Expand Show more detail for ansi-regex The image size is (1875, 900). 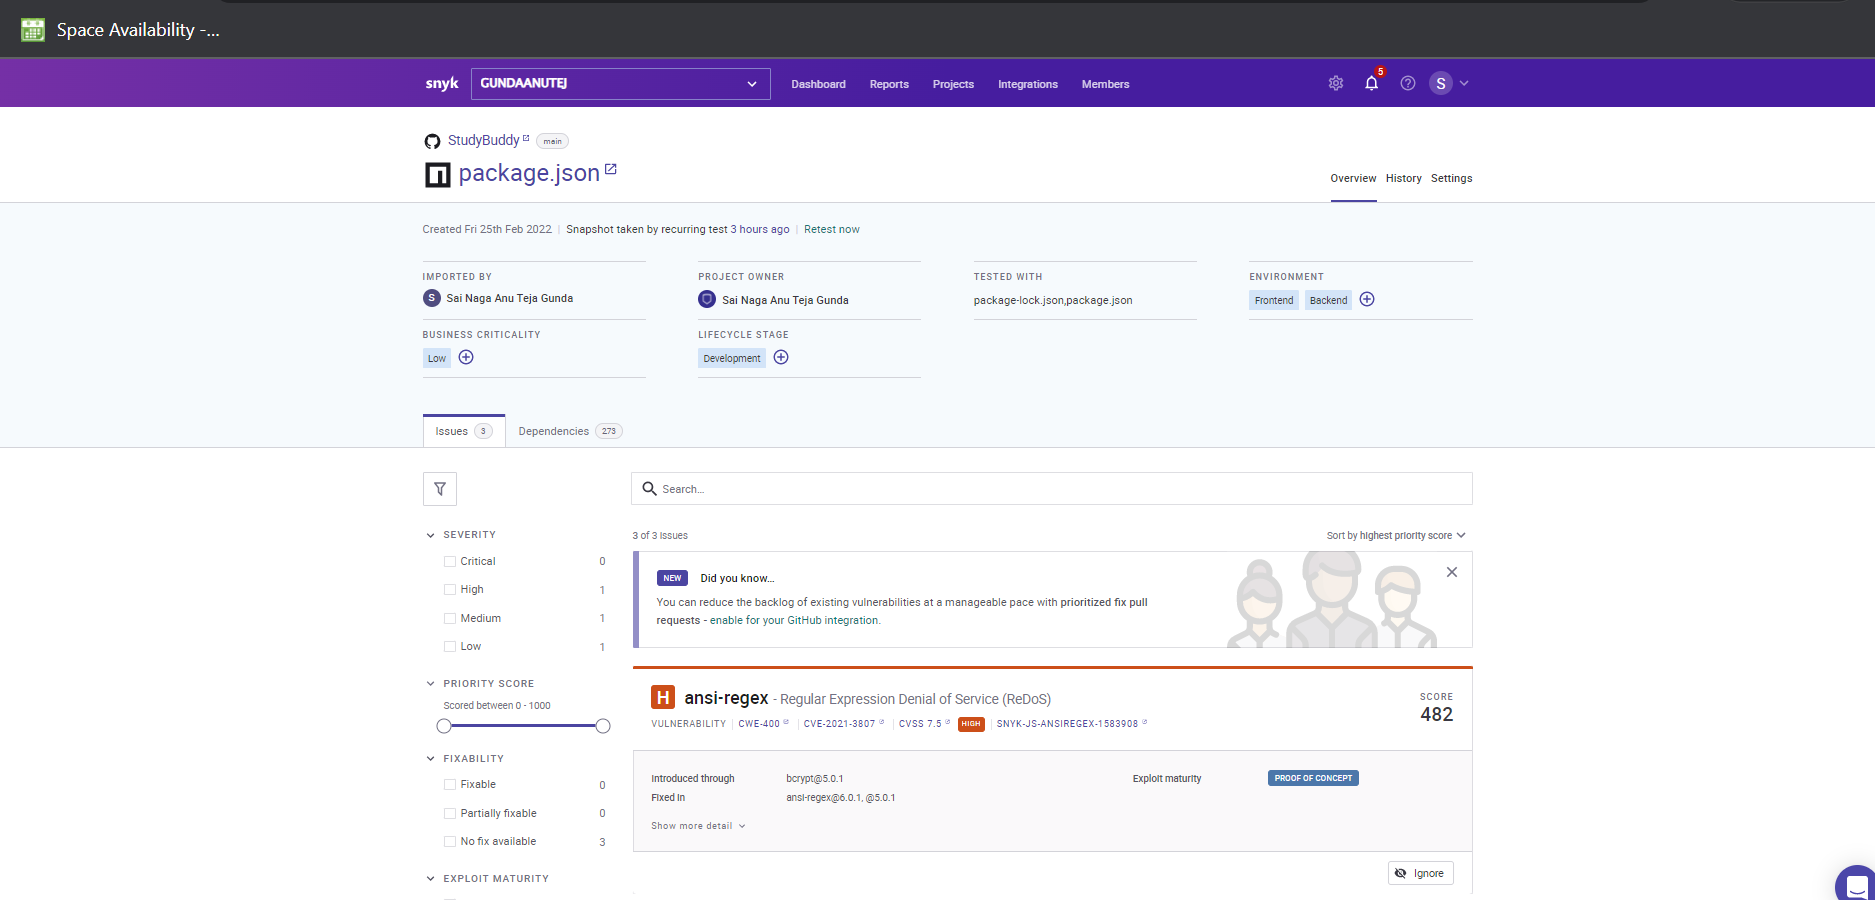click(x=697, y=825)
